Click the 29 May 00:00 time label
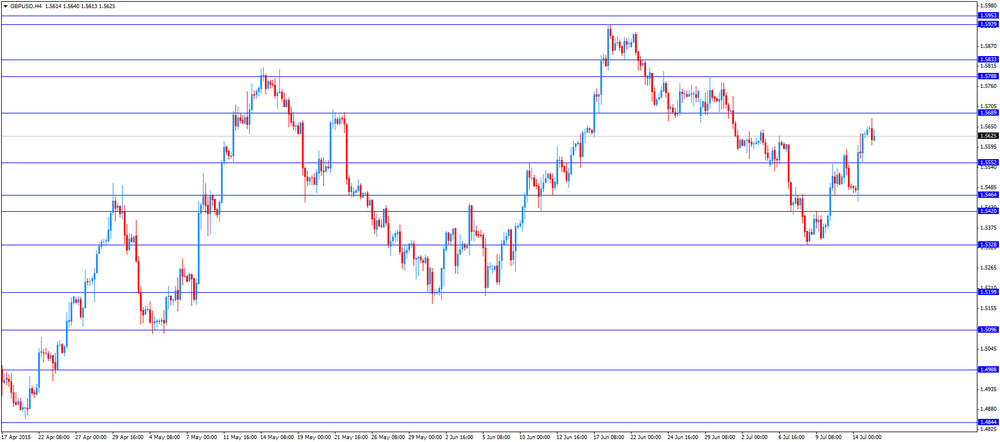The height and width of the screenshot is (442, 1000). click(x=423, y=438)
